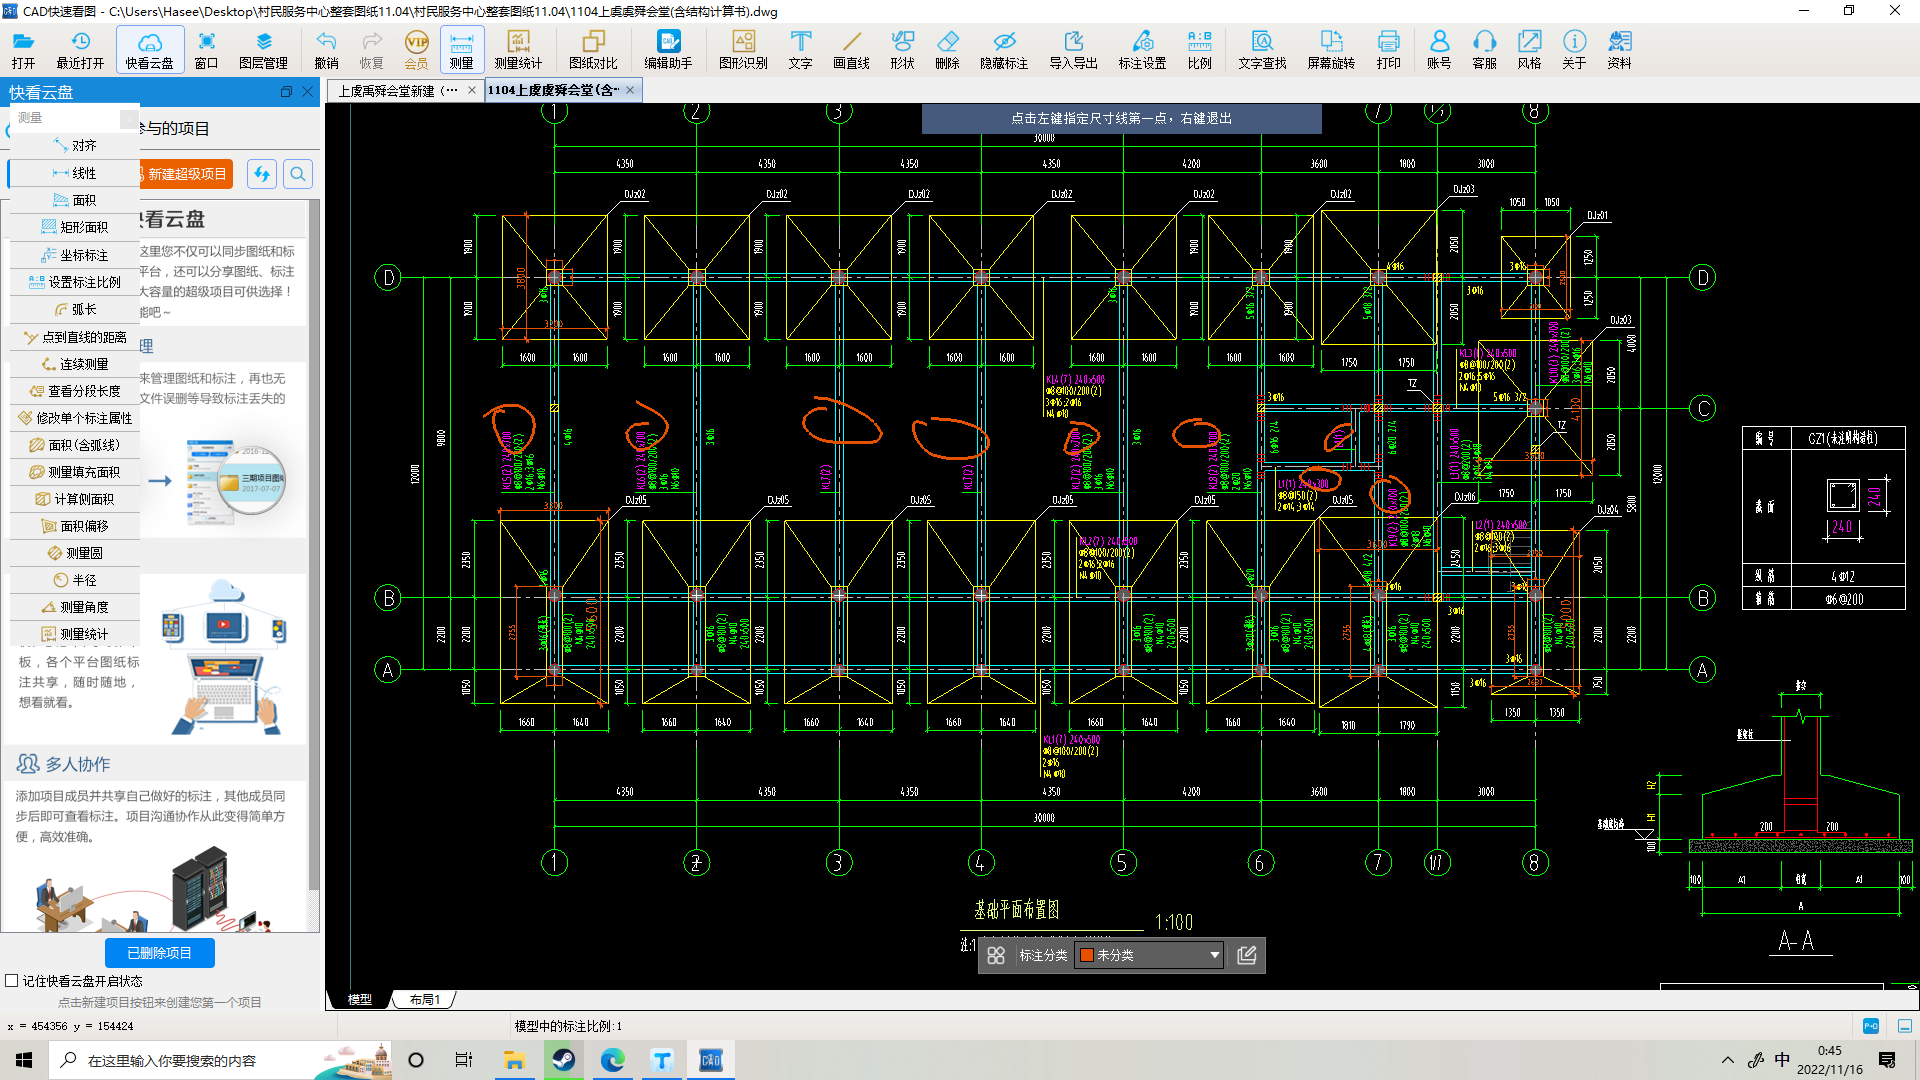Toggle 记住快看云盘开启状态 checkbox

pyautogui.click(x=12, y=981)
